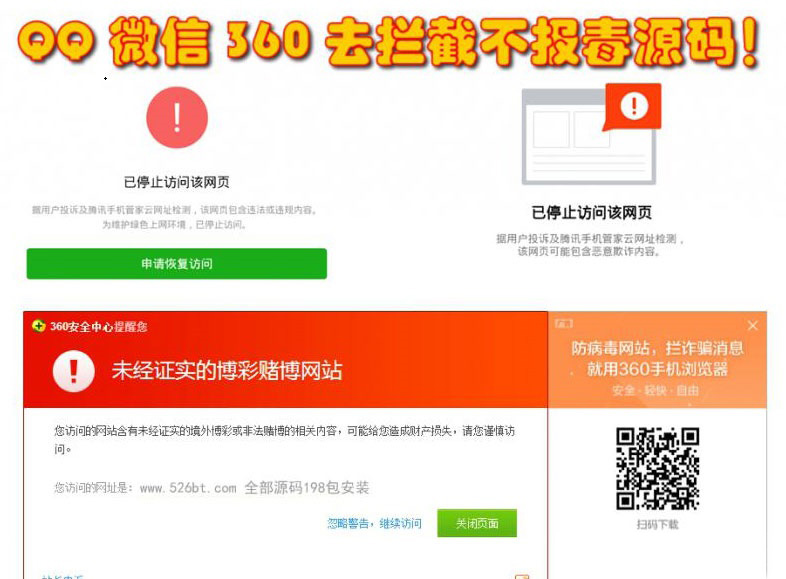Click the 360安全中心提醒您 title text
This screenshot has width=786, height=579.
tap(99, 326)
